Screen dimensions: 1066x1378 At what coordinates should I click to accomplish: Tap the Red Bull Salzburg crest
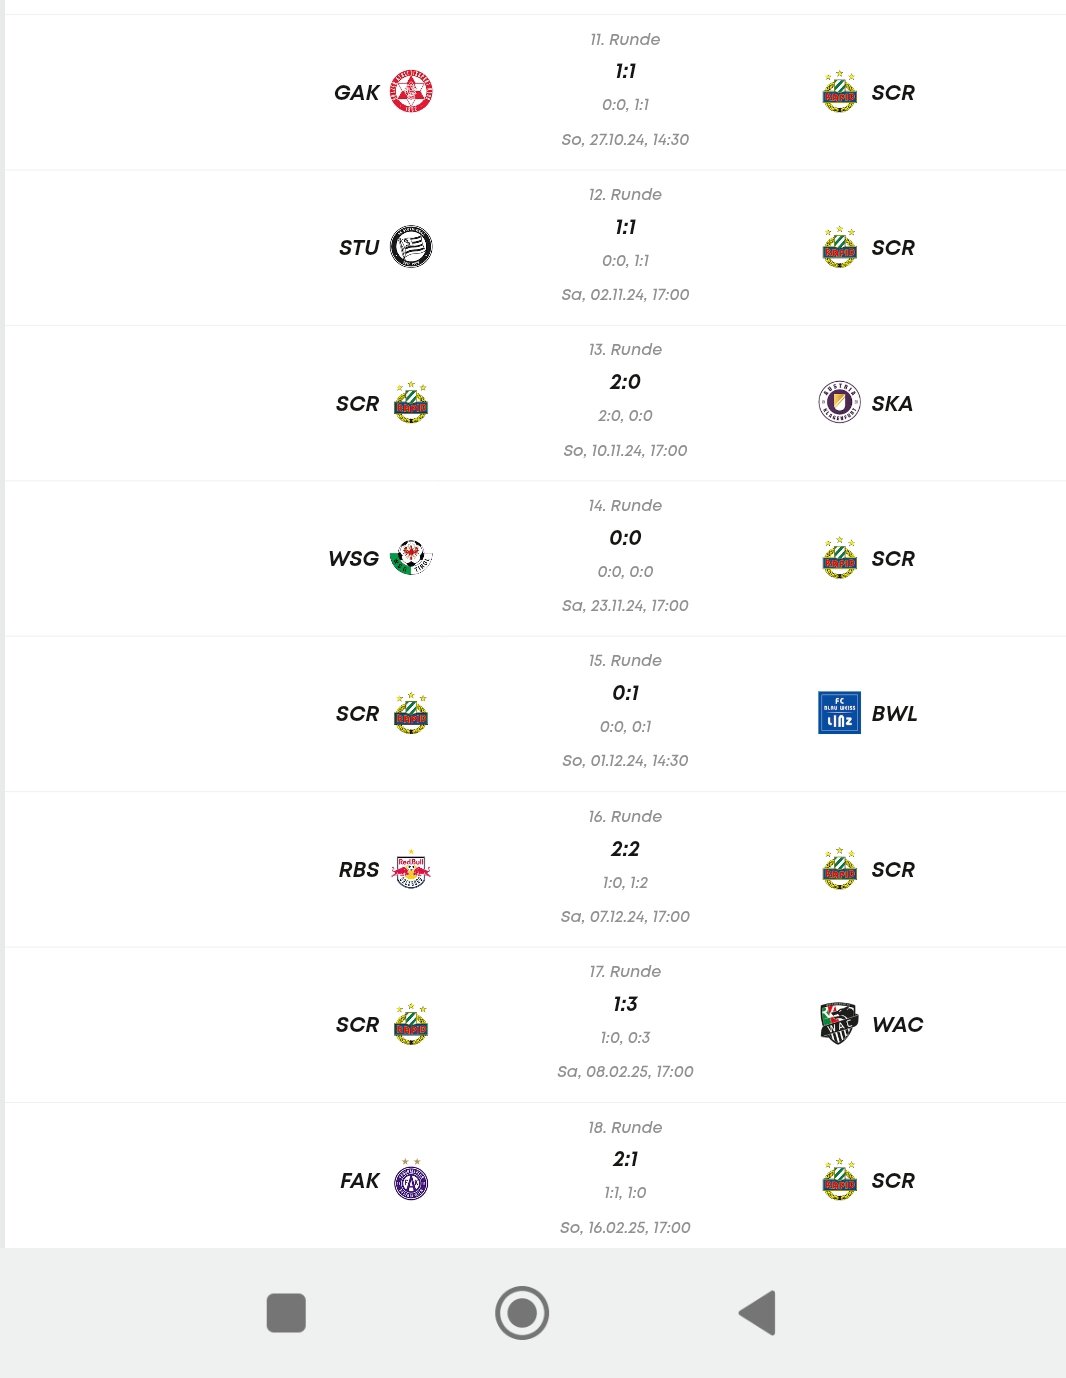click(x=411, y=869)
